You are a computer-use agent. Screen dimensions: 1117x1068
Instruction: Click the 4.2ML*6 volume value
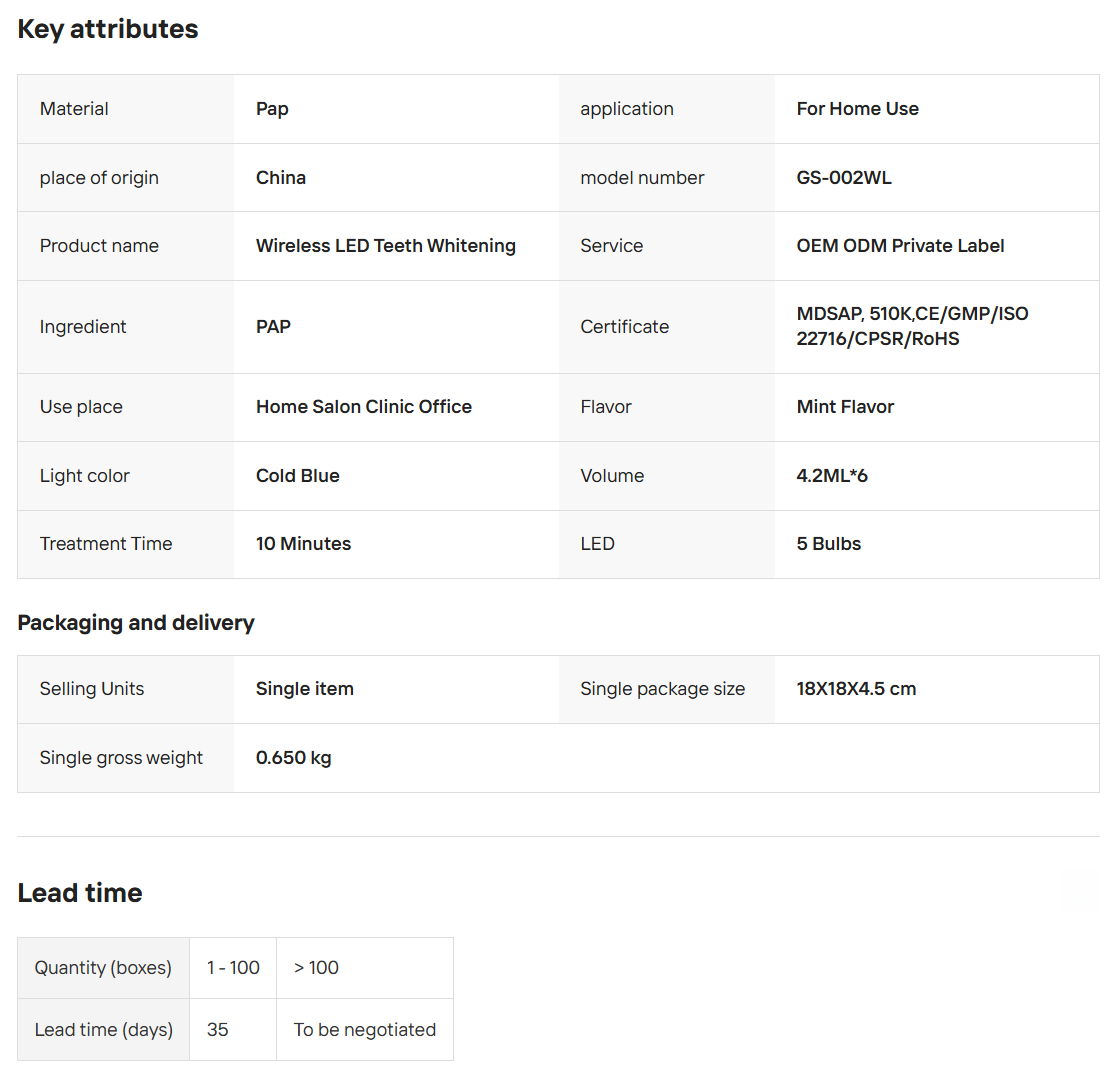[832, 476]
